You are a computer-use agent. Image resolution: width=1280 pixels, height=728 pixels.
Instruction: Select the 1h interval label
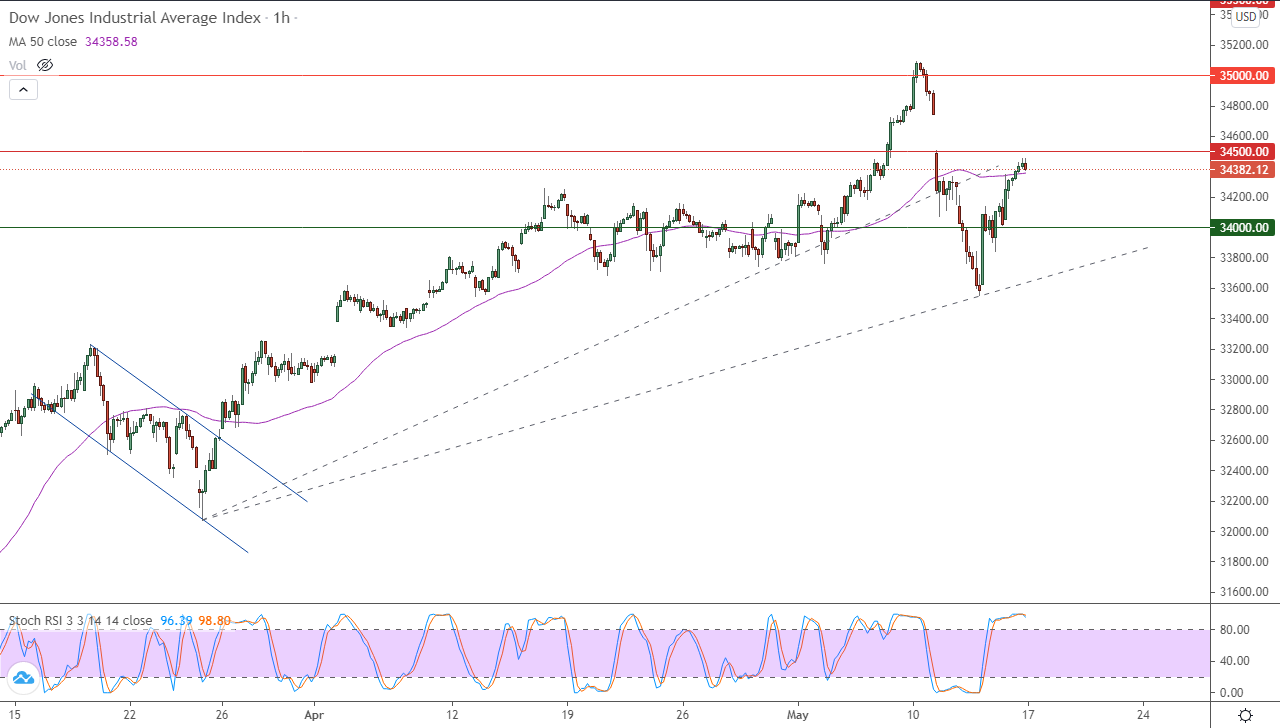point(280,18)
